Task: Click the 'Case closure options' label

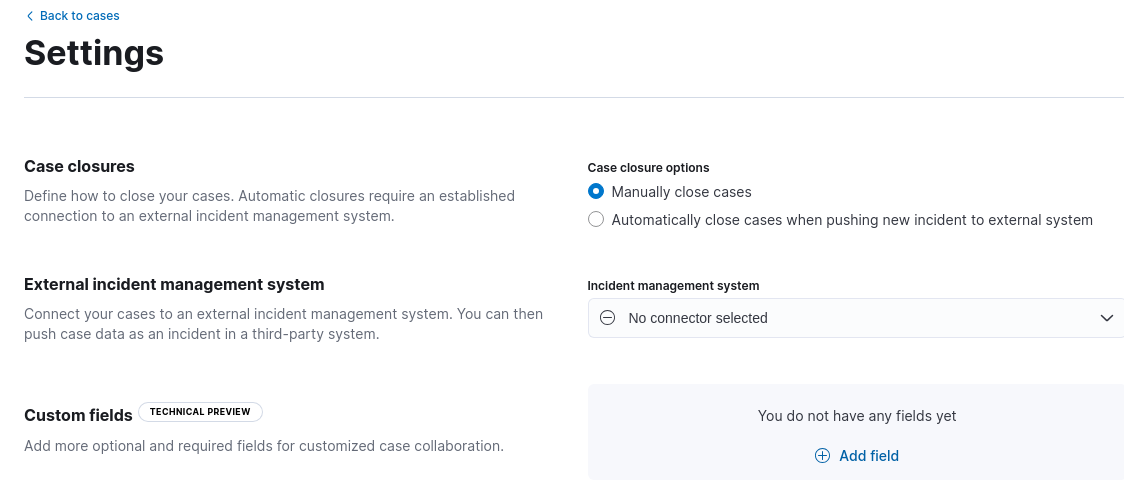Action: click(x=648, y=168)
